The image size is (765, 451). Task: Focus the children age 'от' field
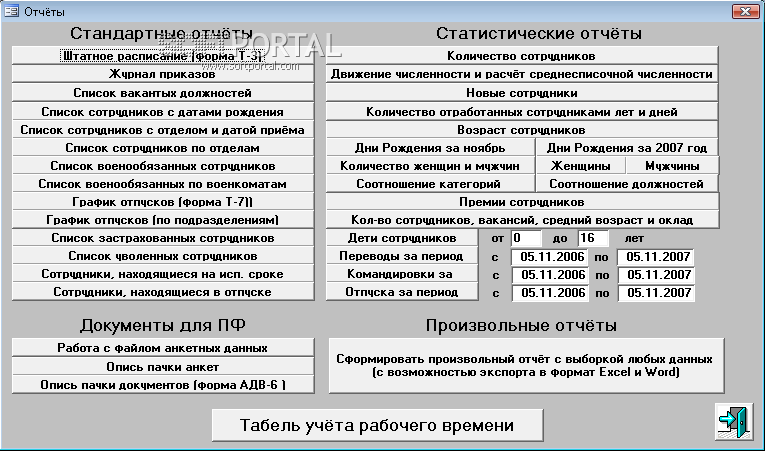(x=526, y=238)
